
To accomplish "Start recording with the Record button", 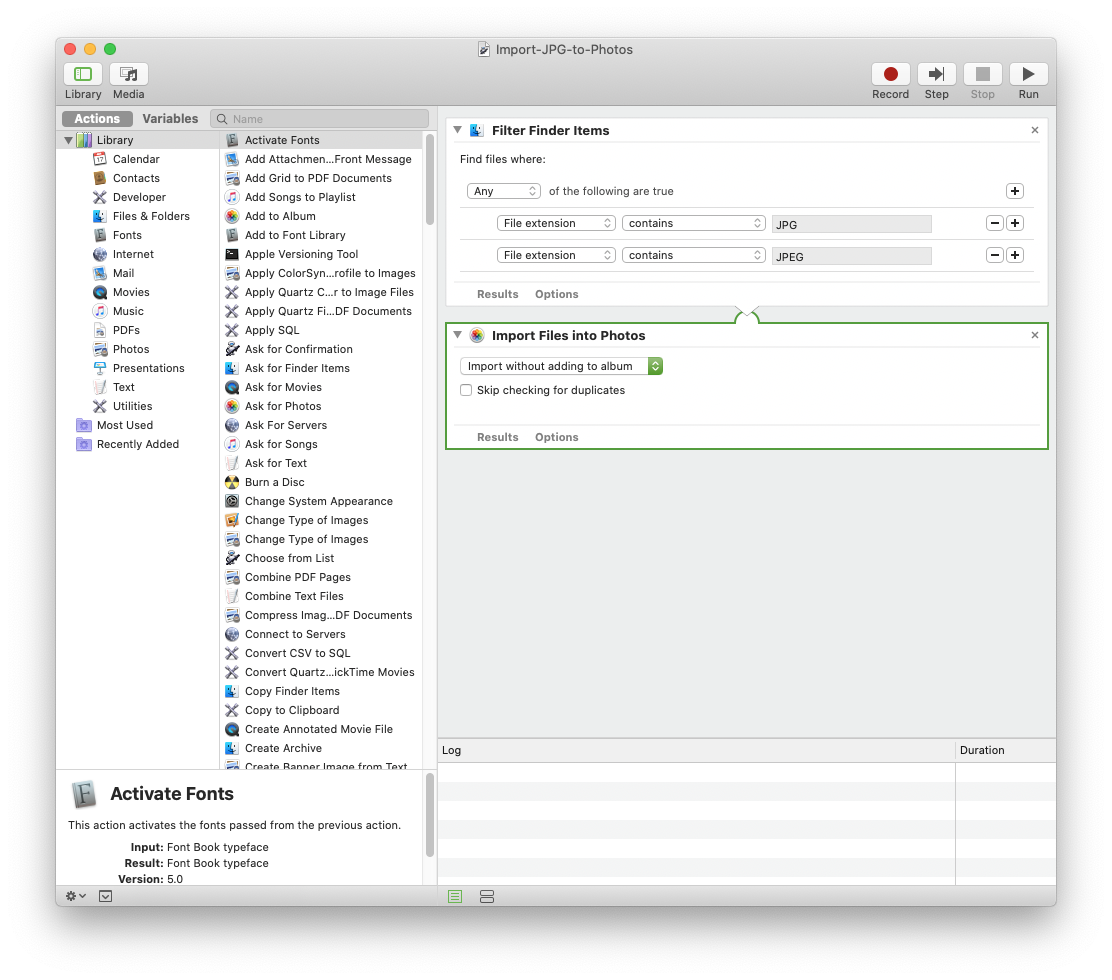I will click(891, 74).
